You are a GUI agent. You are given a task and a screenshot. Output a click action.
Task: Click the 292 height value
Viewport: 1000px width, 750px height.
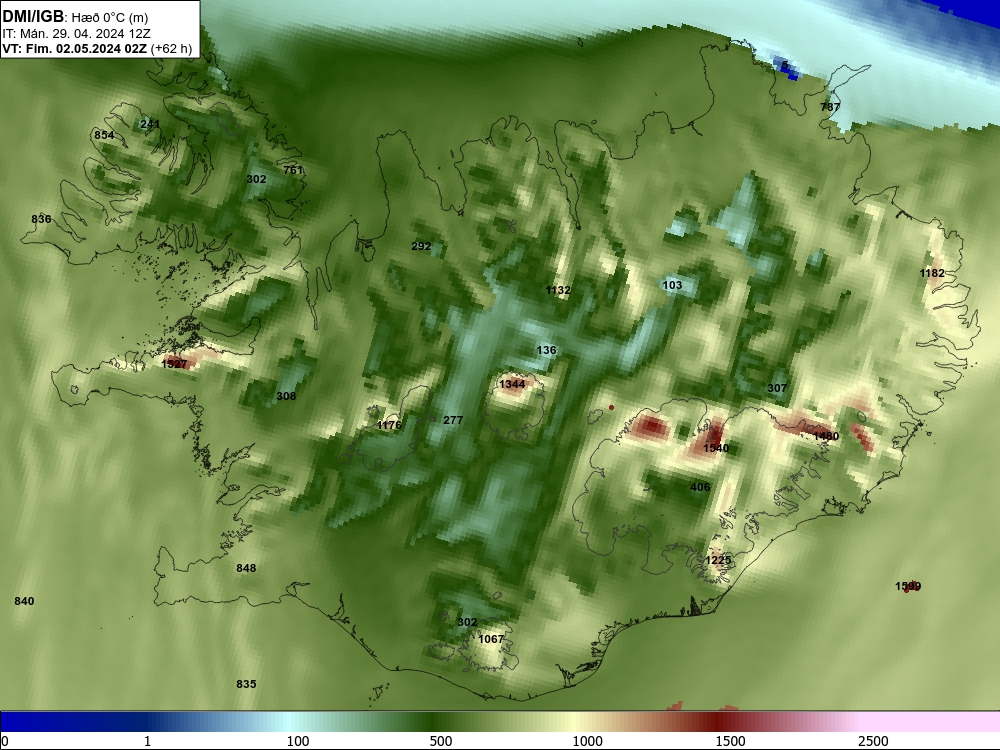421,246
